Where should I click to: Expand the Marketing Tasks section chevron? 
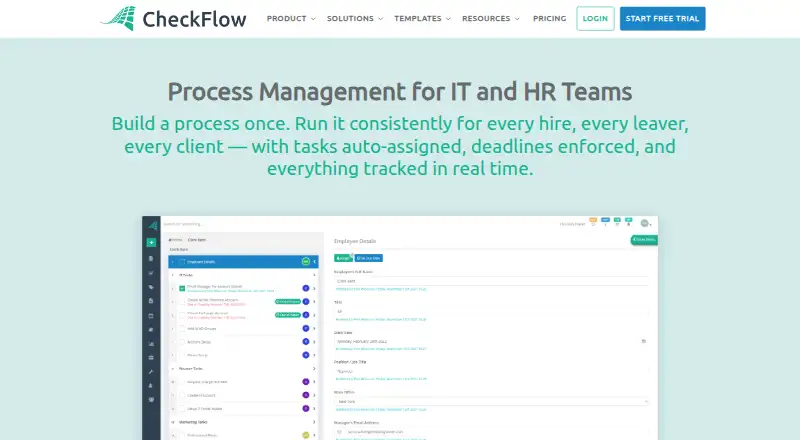click(314, 422)
